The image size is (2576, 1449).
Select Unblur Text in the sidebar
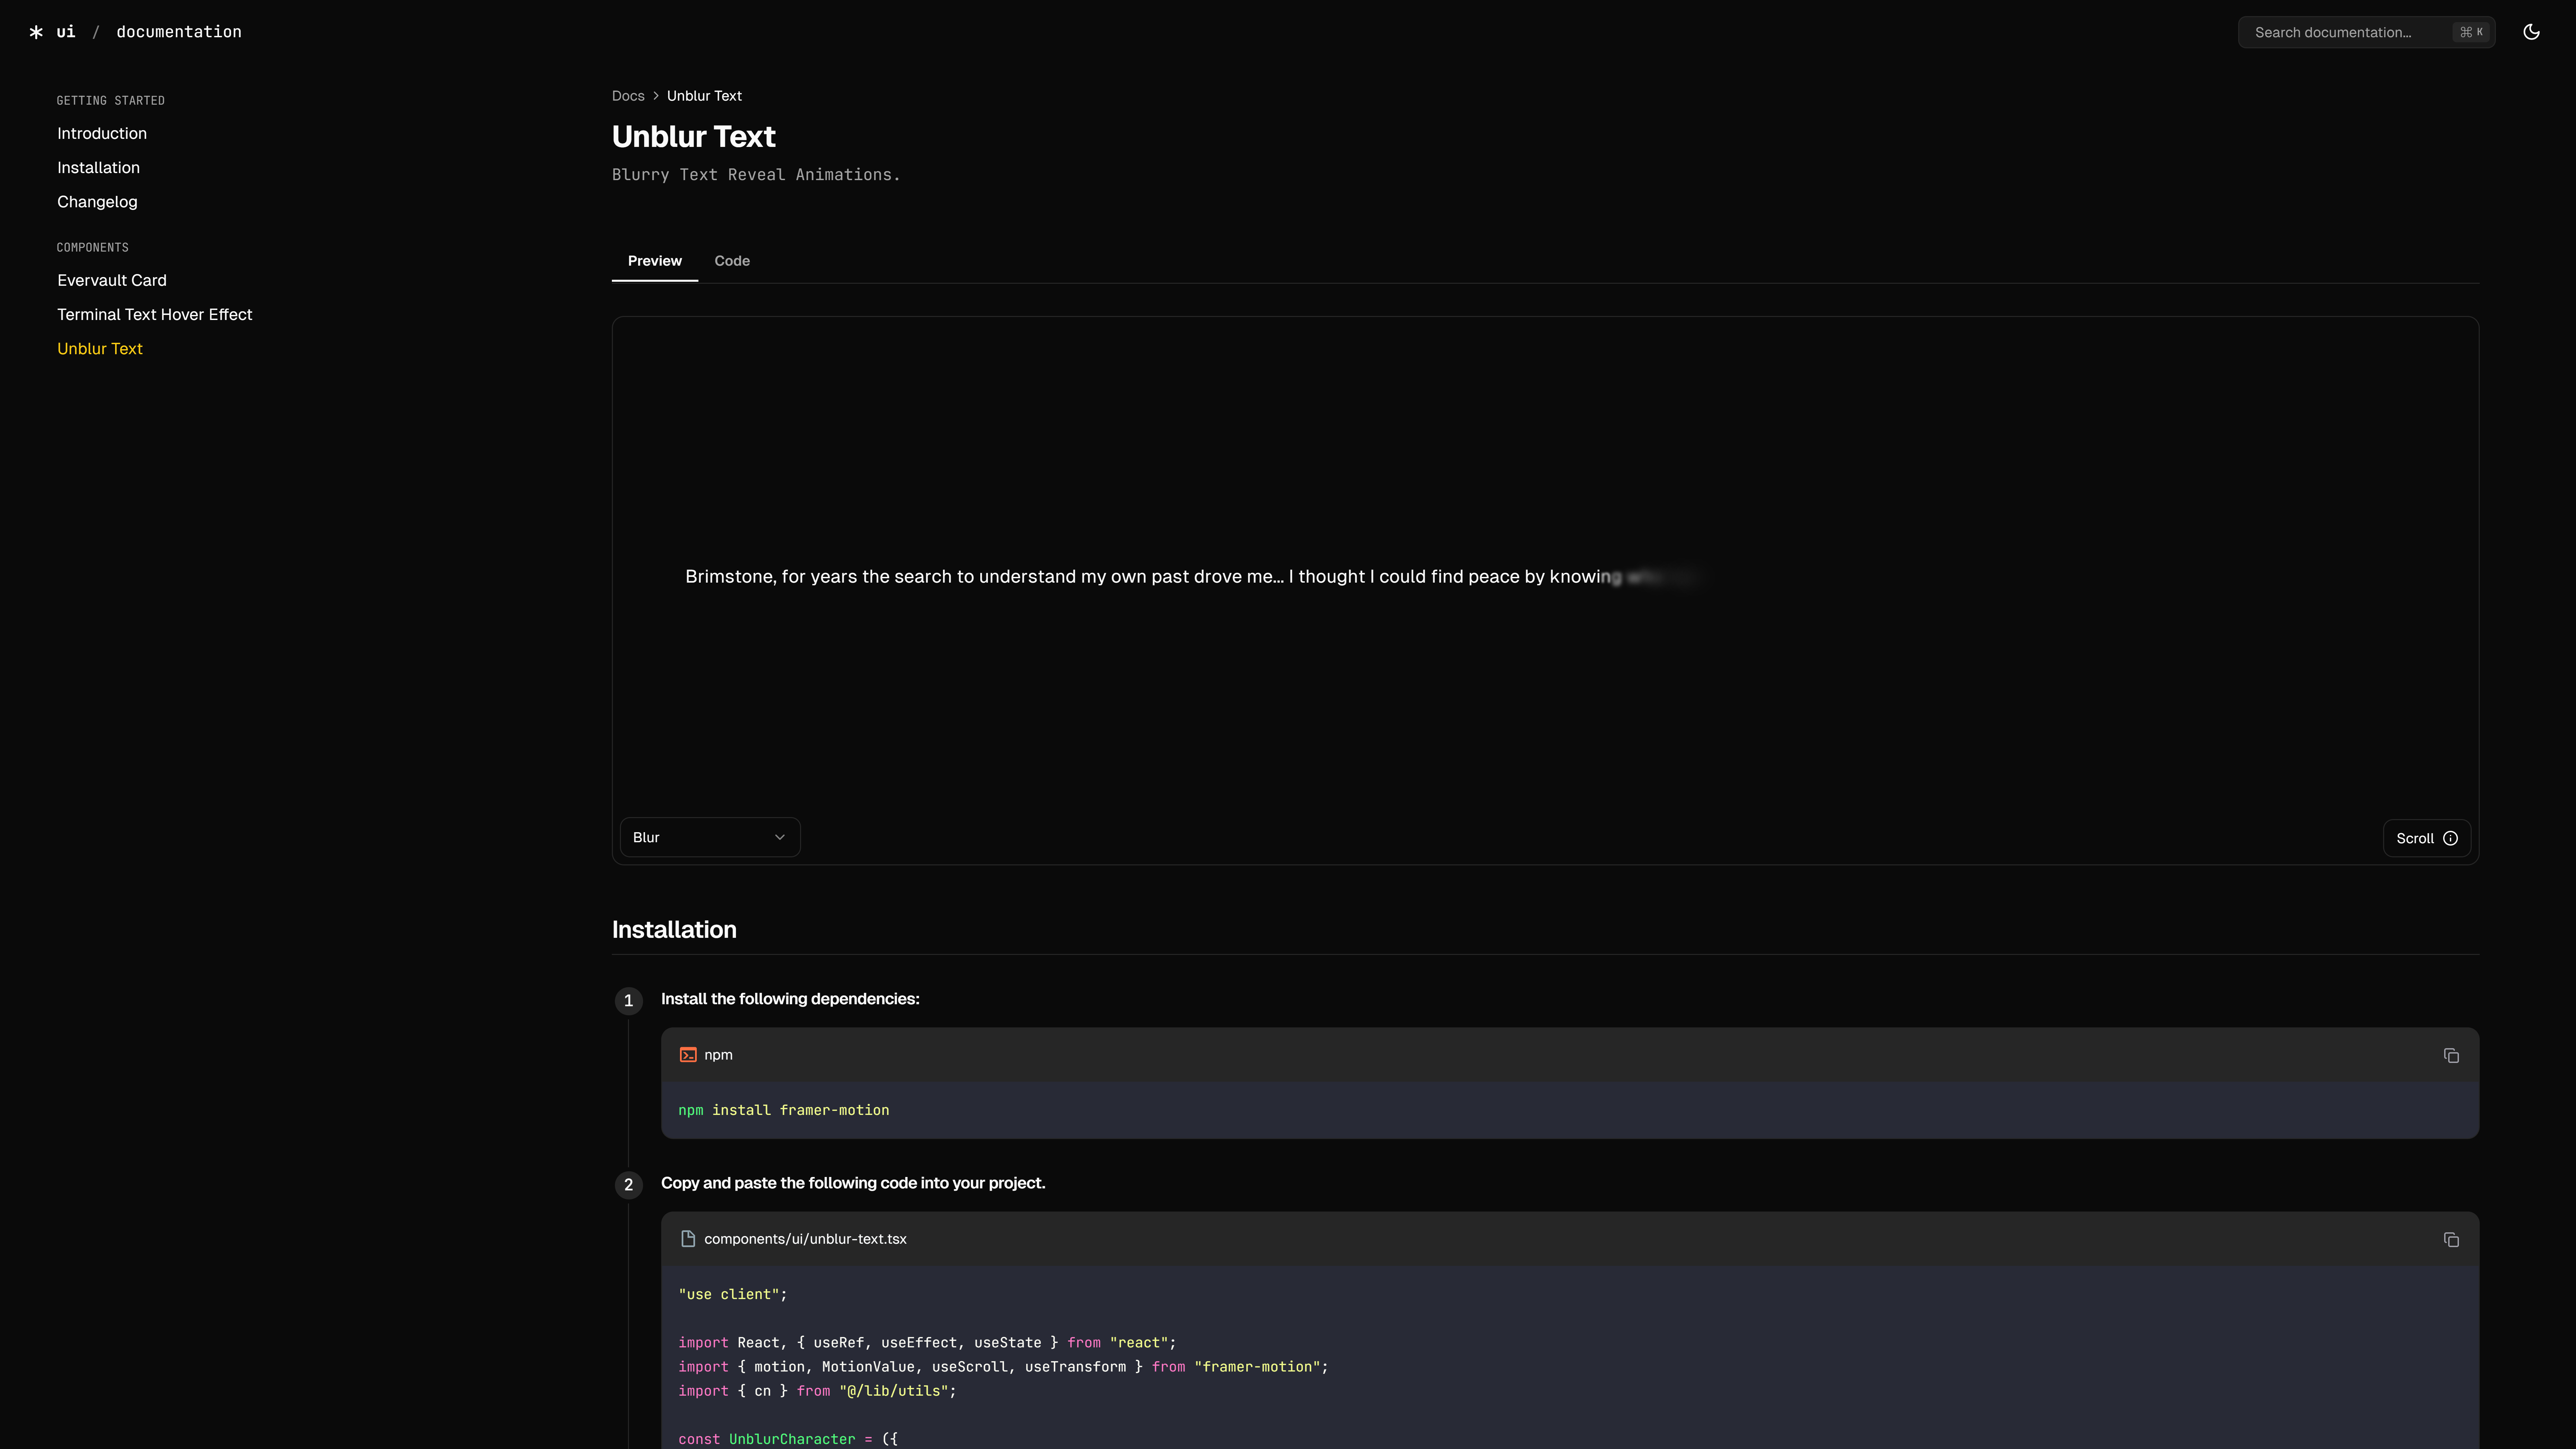pos(100,348)
